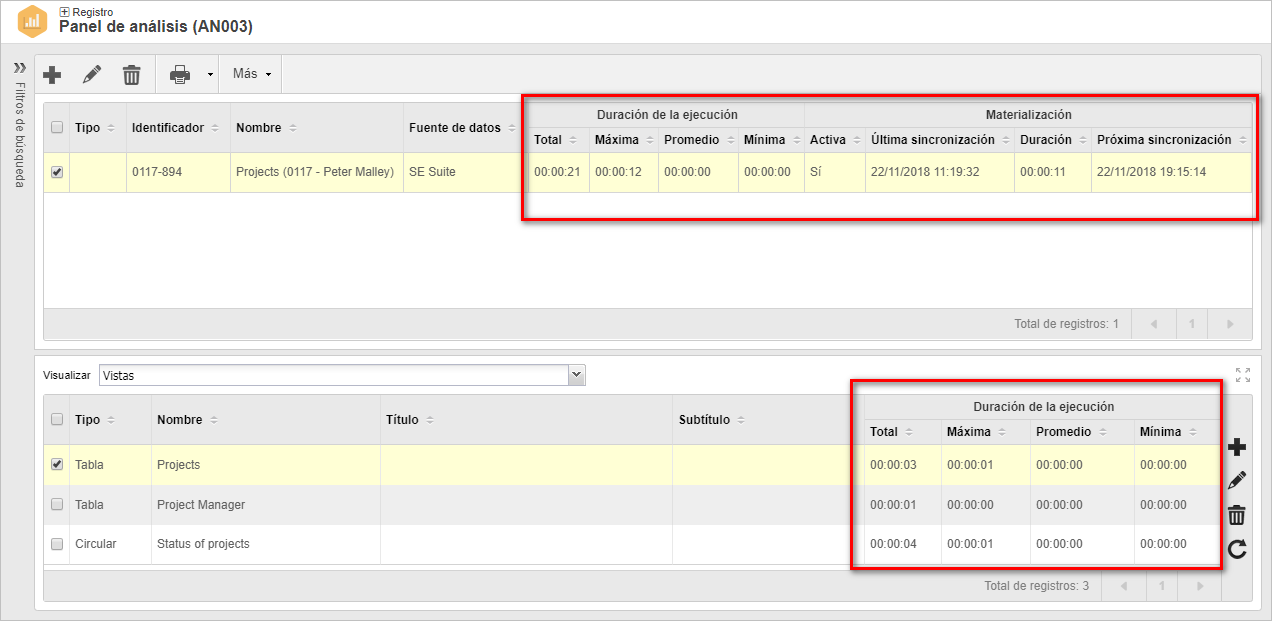Image resolution: width=1272 pixels, height=621 pixels.
Task: Select the 0117-894 identifier cell
Action: (x=178, y=172)
